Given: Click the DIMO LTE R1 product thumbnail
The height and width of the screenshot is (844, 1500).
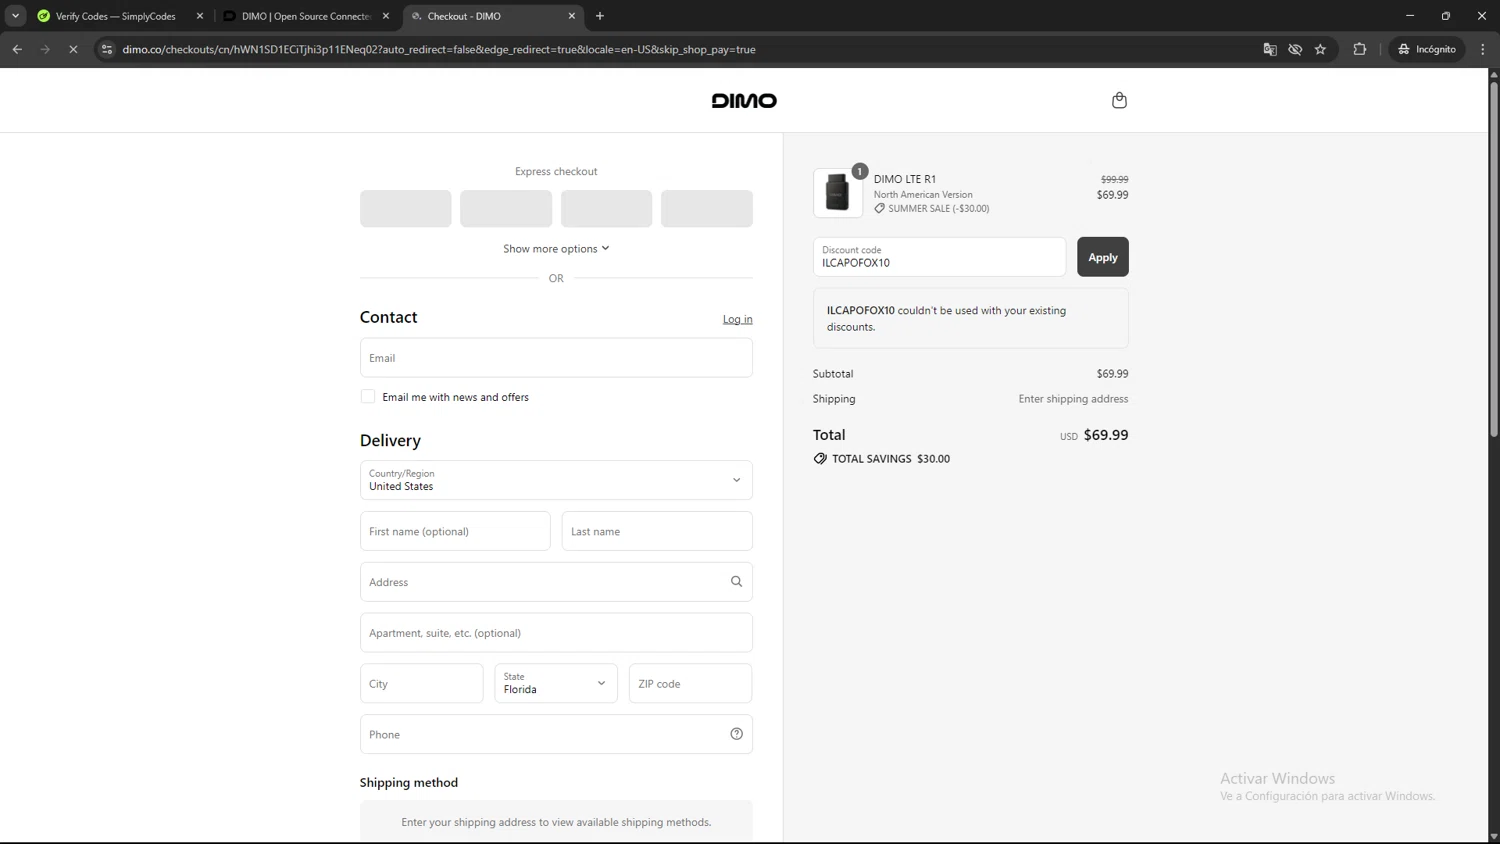Looking at the screenshot, I should (x=838, y=192).
